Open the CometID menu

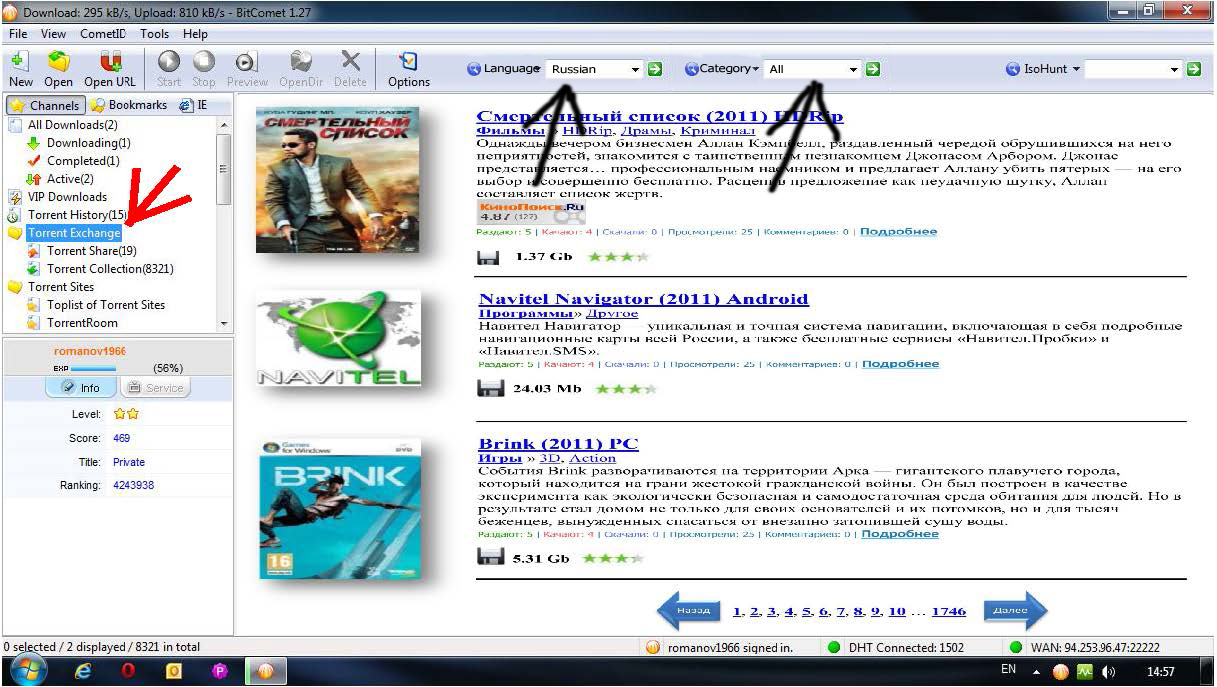(105, 34)
